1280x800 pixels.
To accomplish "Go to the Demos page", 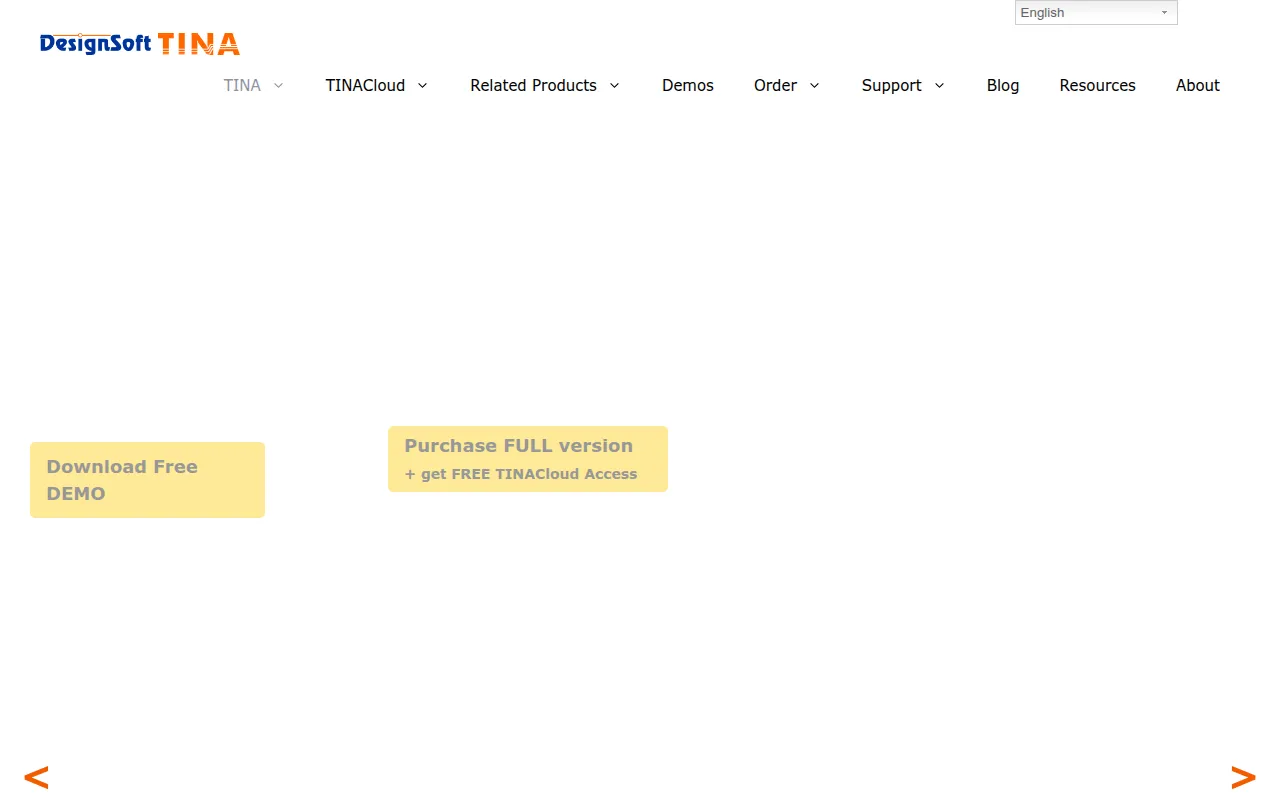I will click(x=688, y=86).
